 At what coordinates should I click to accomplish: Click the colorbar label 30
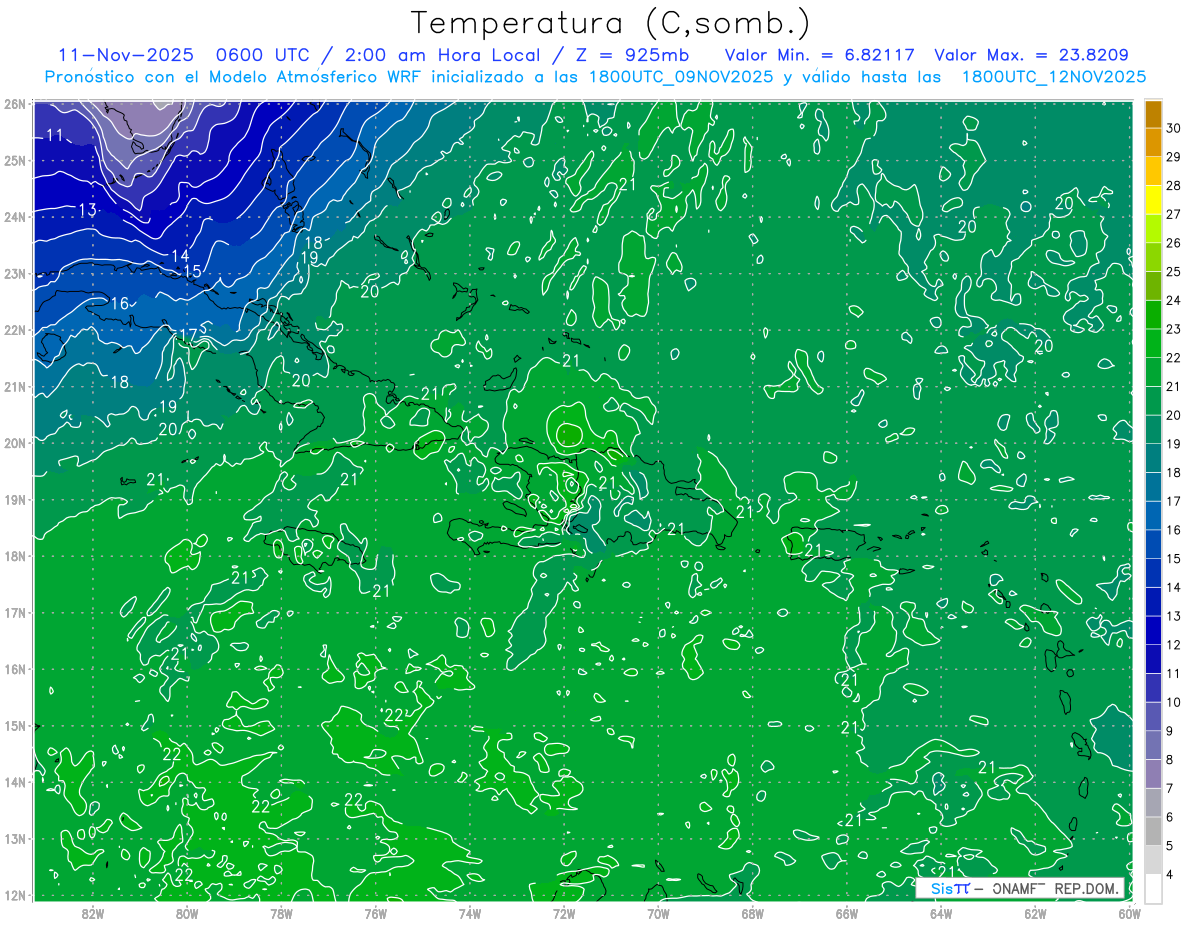tap(1174, 127)
